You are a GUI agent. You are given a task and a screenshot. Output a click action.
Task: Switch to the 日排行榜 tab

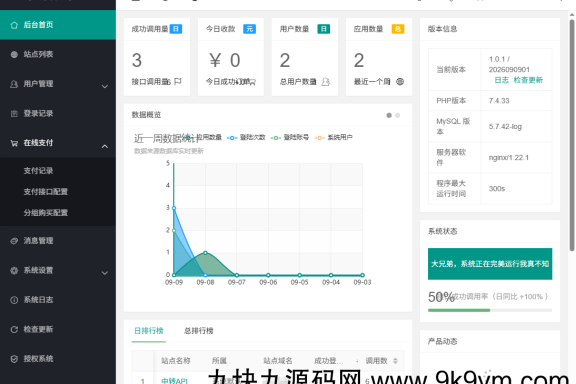[x=148, y=331]
